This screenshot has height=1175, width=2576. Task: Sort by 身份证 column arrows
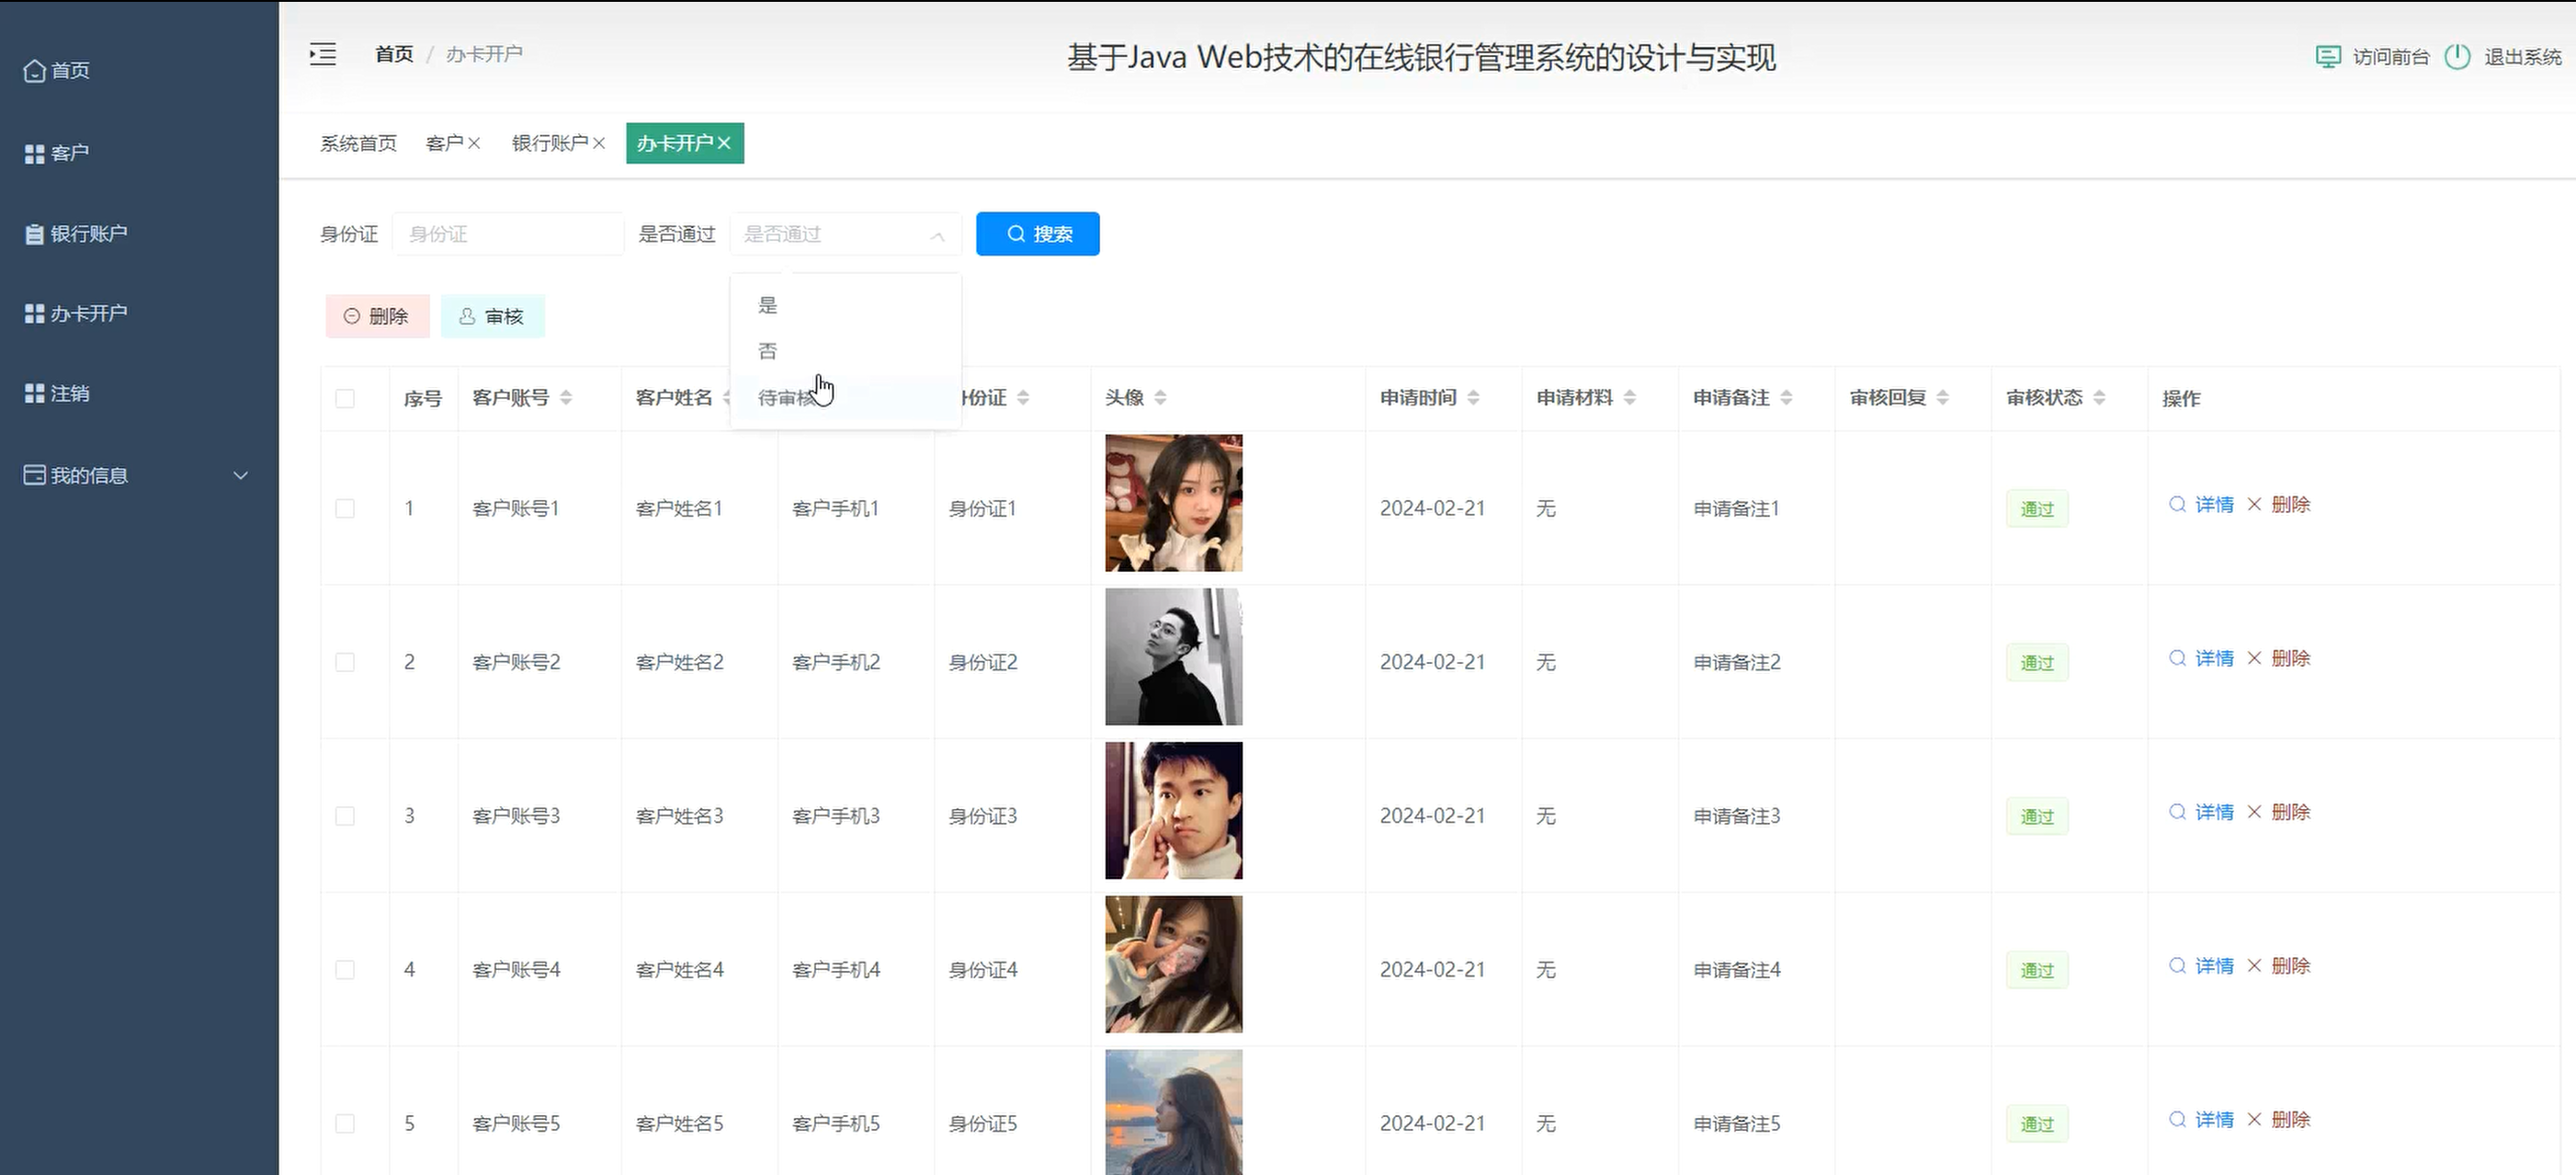[1023, 398]
